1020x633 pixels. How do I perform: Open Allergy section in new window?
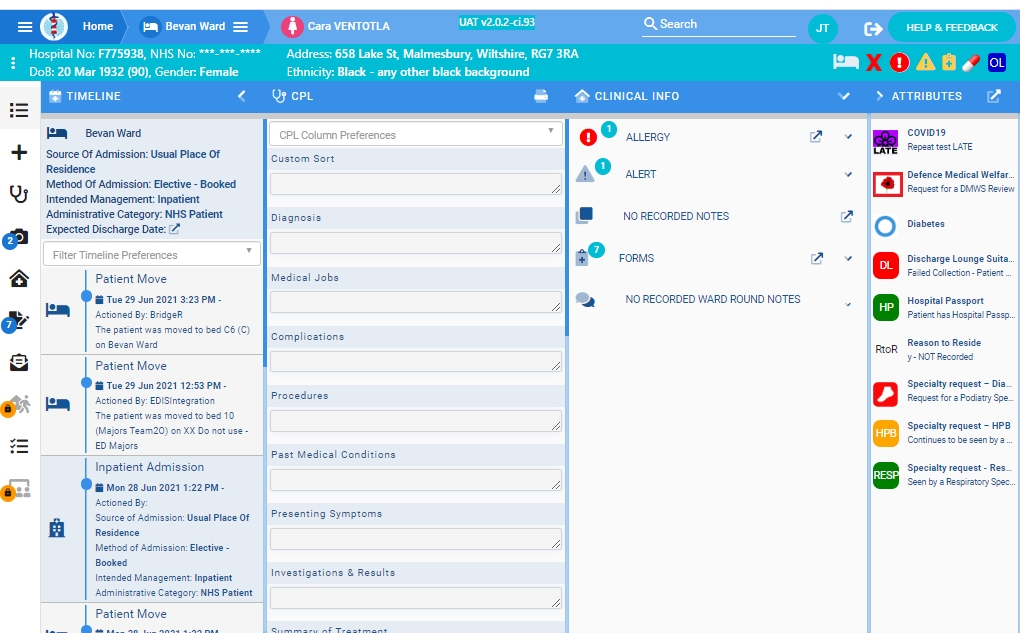816,137
